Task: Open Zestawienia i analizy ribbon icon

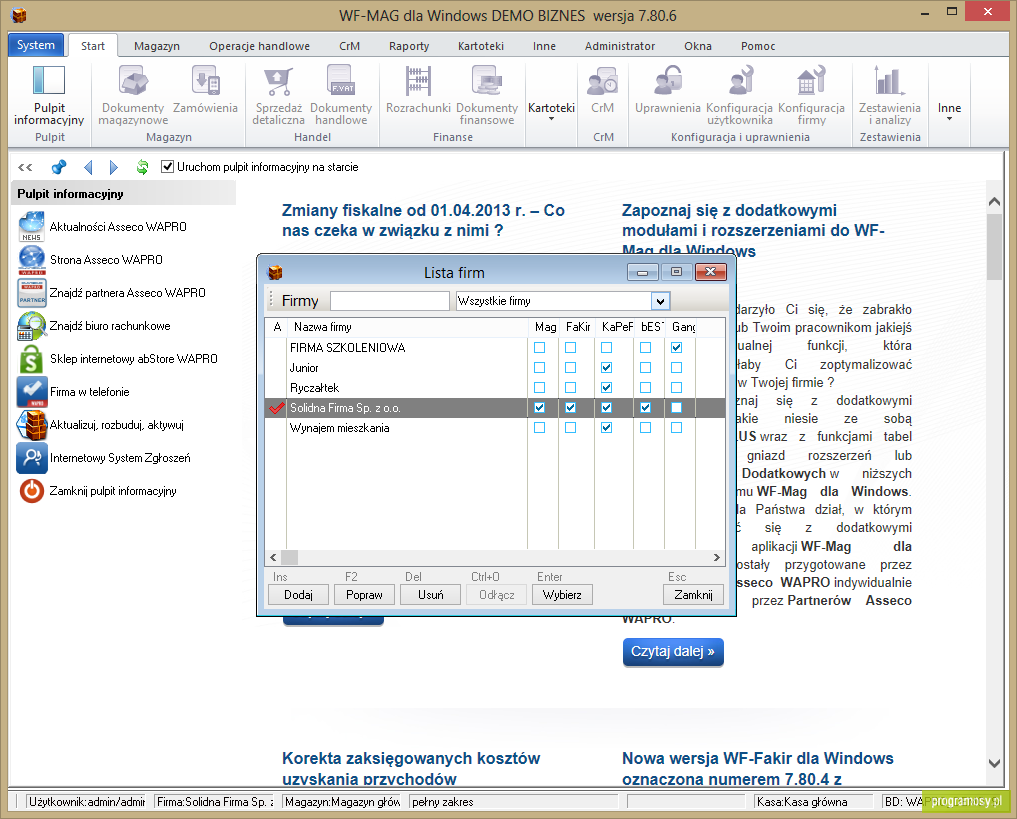Action: point(890,81)
